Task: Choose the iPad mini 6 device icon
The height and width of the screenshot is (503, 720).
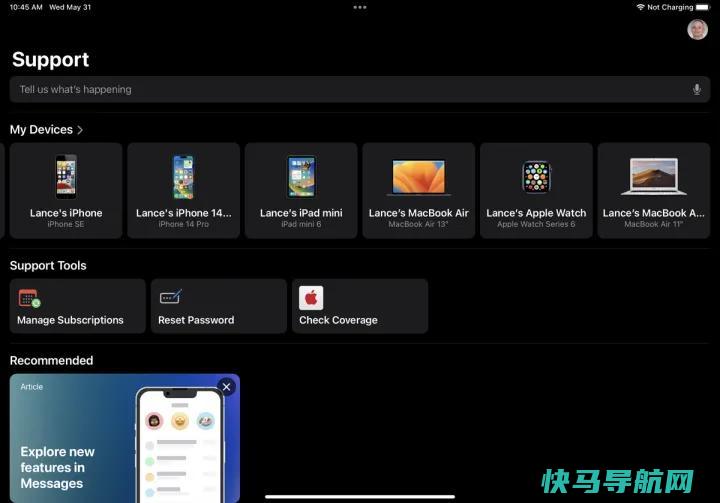Action: coord(301,177)
